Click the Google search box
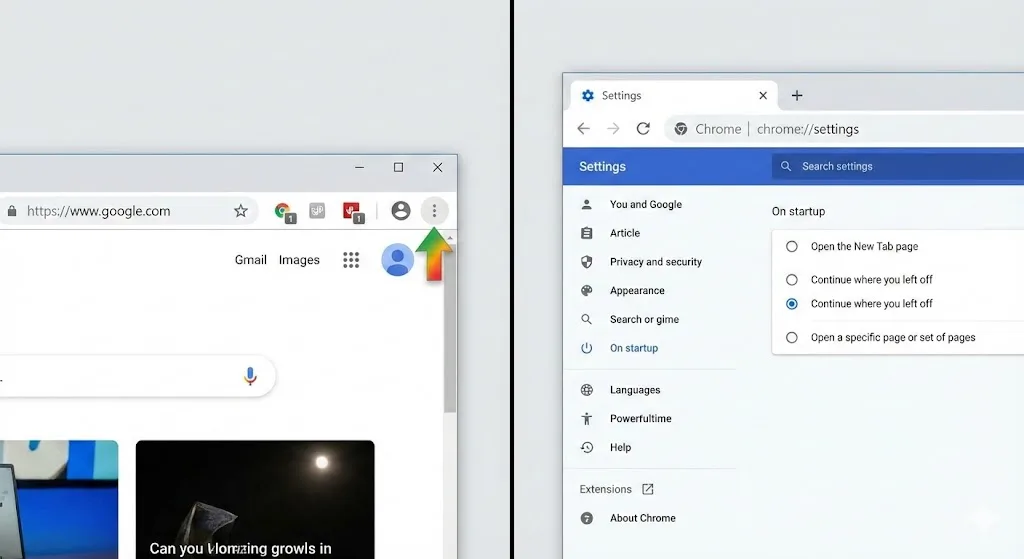Screen dimensions: 1024x559 tap(137, 376)
